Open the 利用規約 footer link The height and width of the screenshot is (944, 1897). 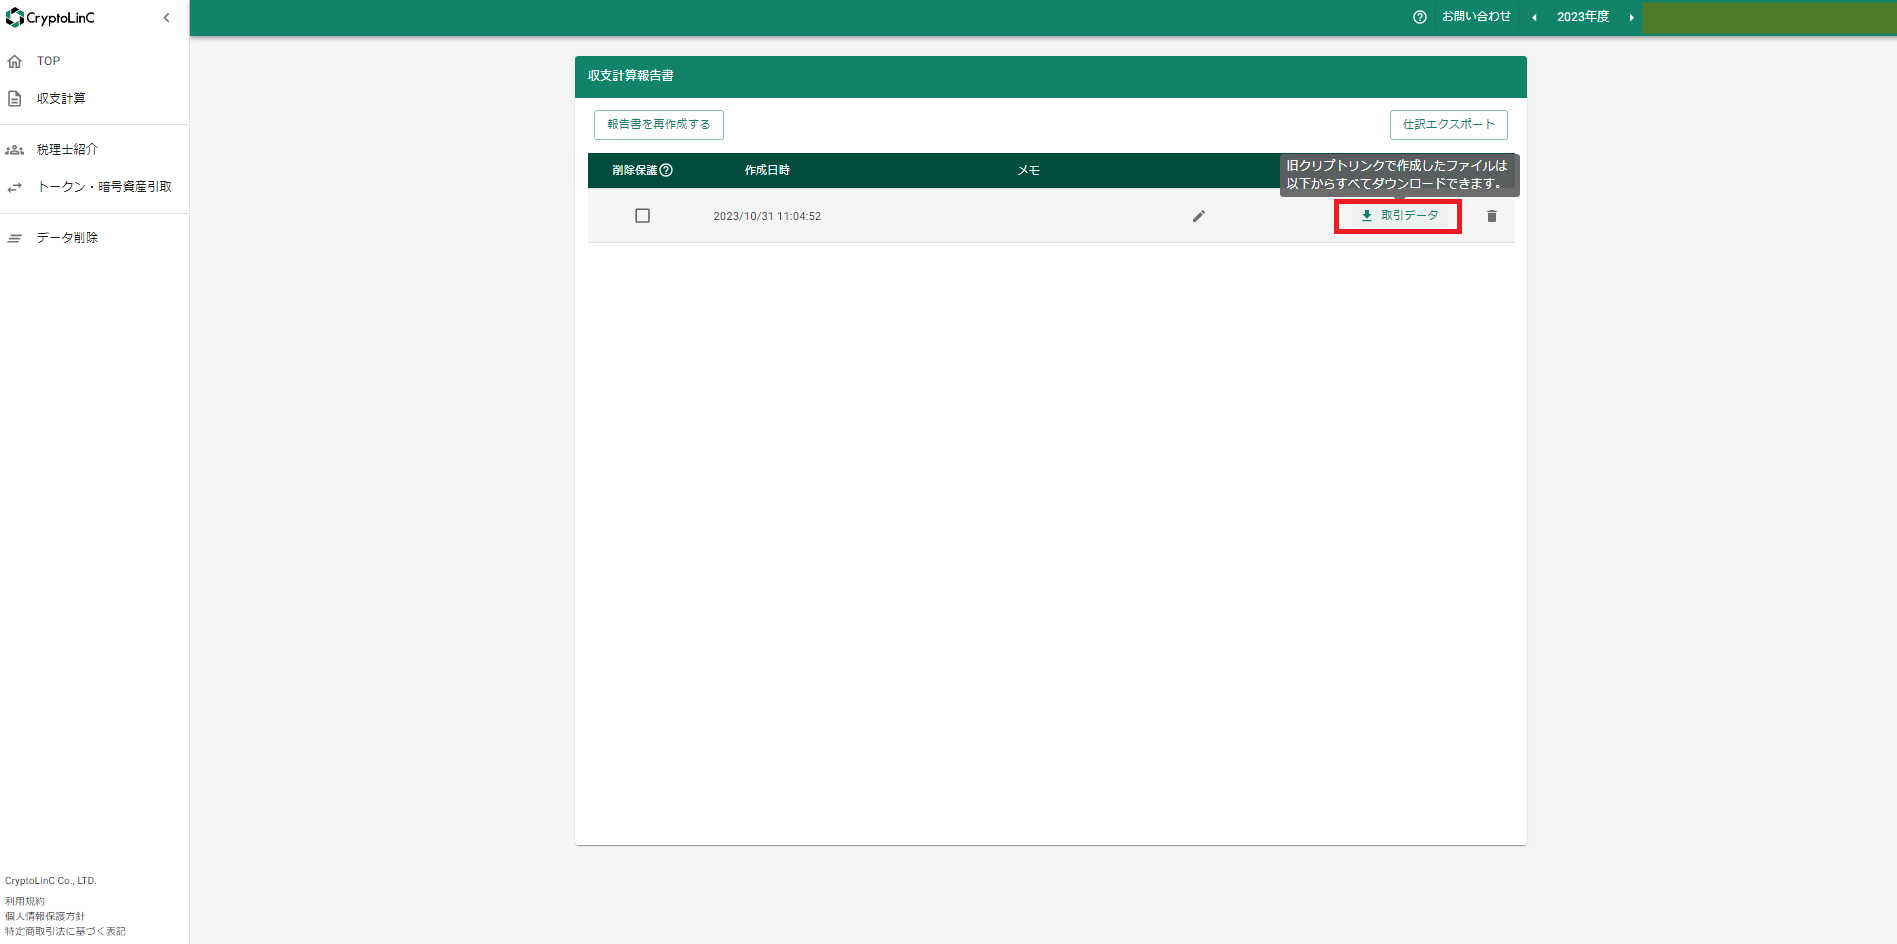pos(25,901)
